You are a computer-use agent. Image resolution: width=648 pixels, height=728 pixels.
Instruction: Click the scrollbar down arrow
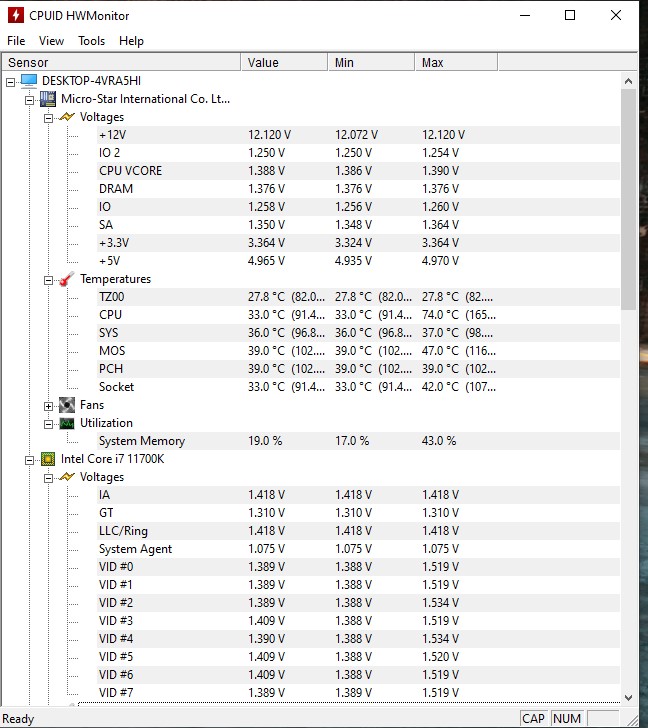629,697
